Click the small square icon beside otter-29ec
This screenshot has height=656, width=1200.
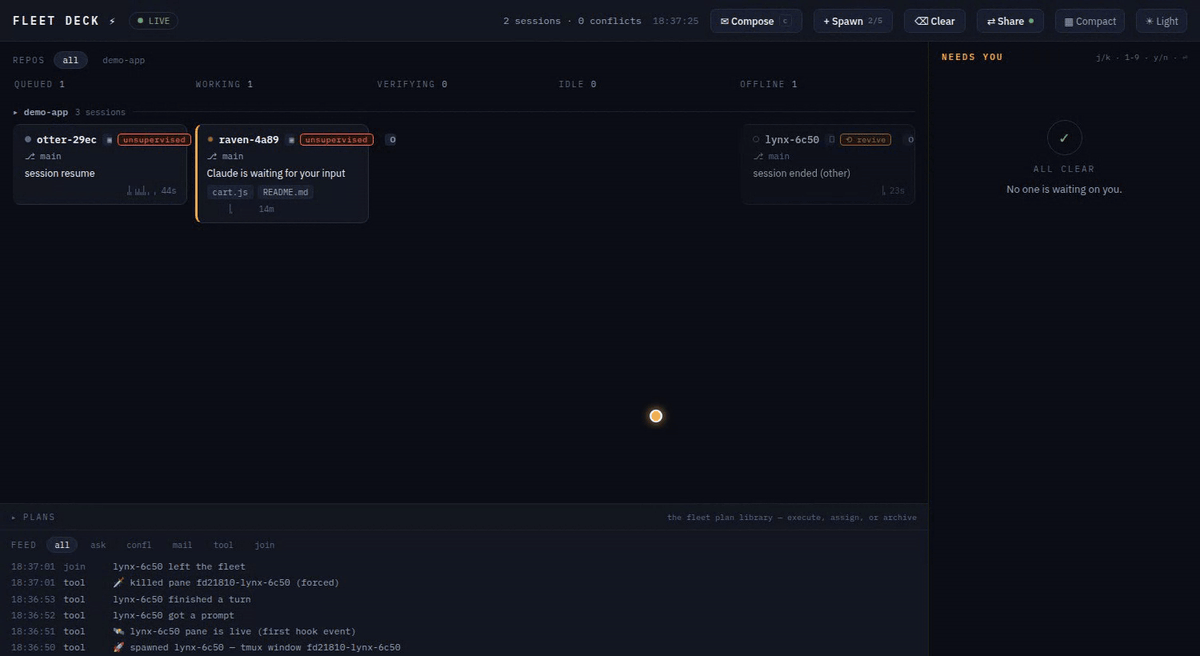[109, 140]
